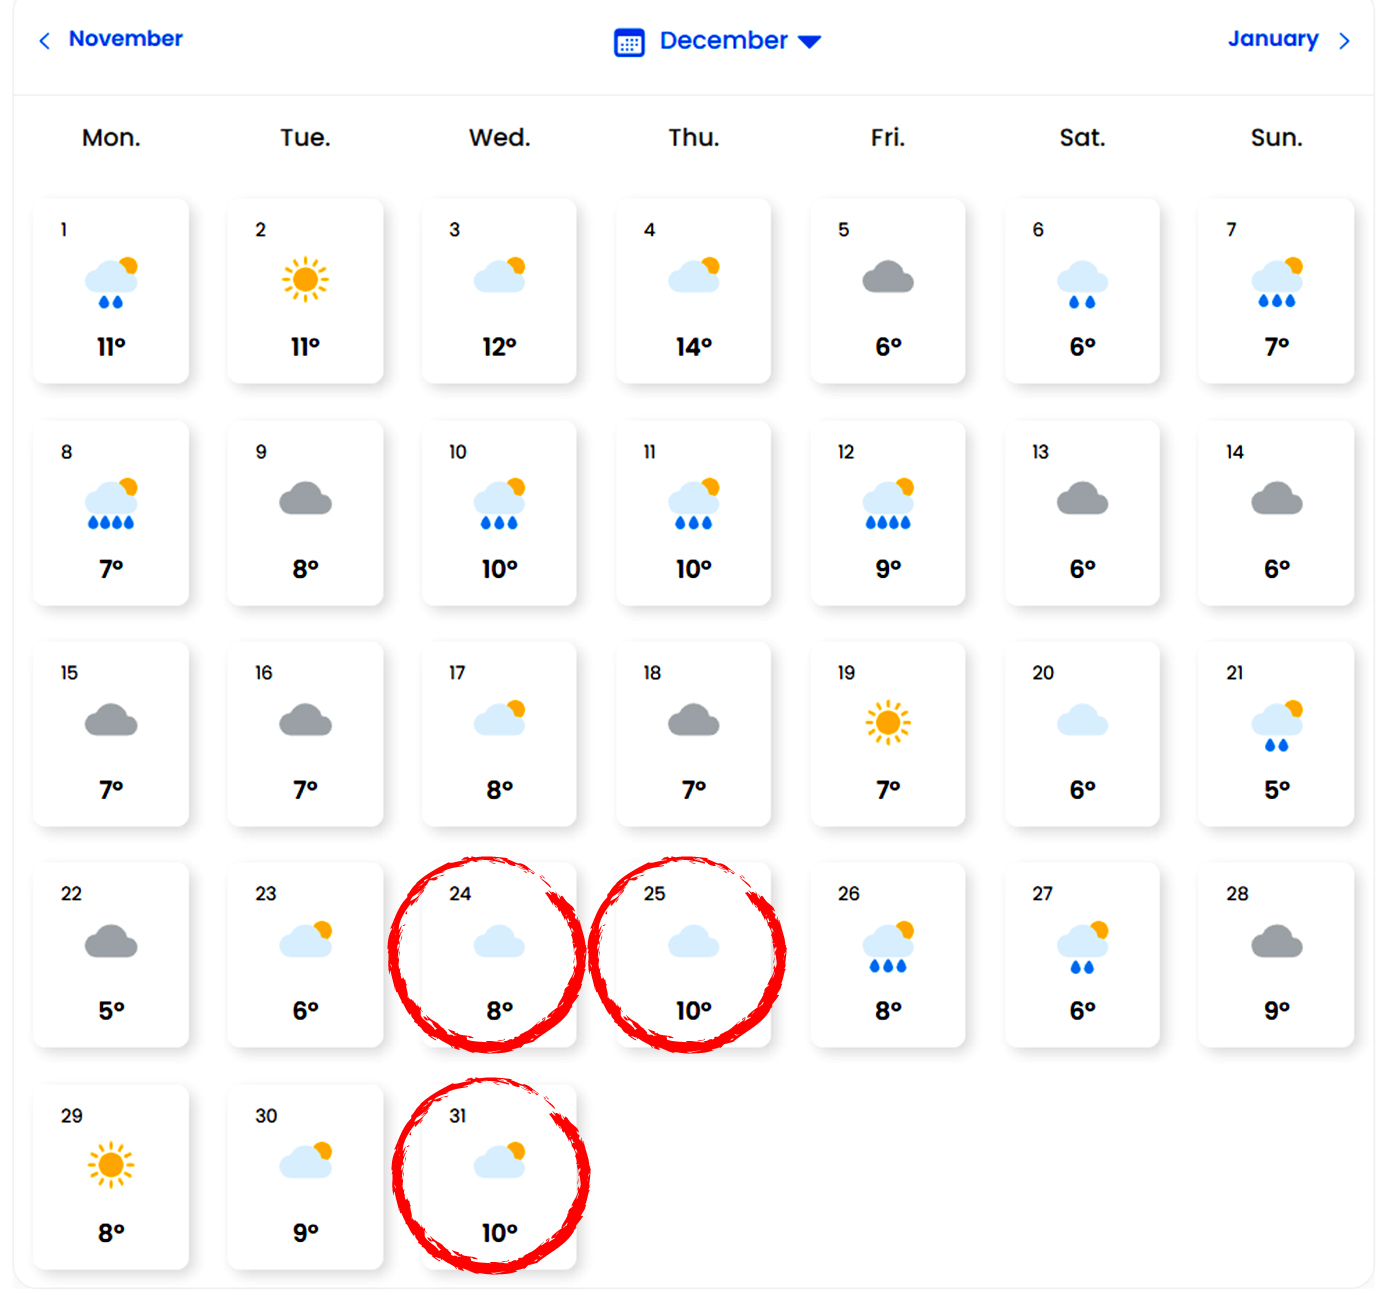Click the sun icon on December 19
Viewport: 1400px width, 1296px height.
888,722
